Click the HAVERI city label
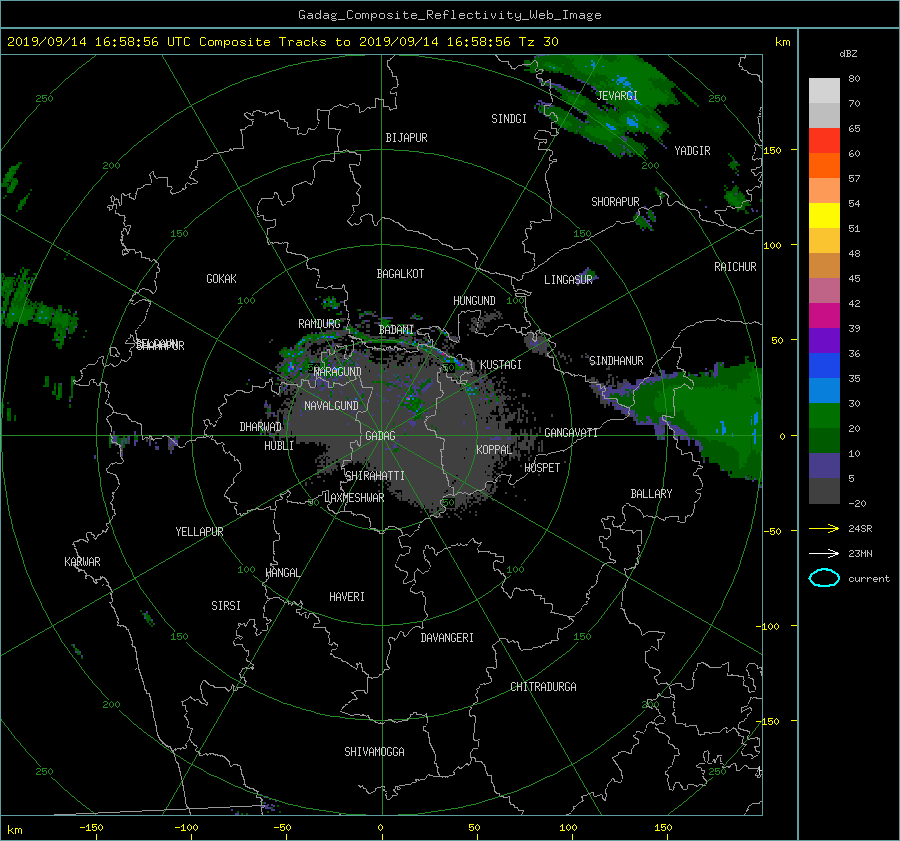This screenshot has width=900, height=841. coord(347,597)
